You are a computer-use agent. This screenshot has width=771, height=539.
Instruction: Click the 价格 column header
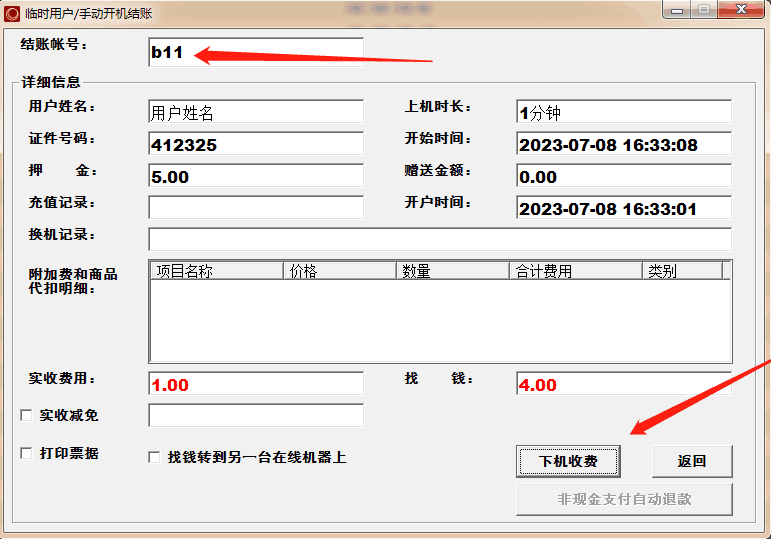click(x=340, y=271)
